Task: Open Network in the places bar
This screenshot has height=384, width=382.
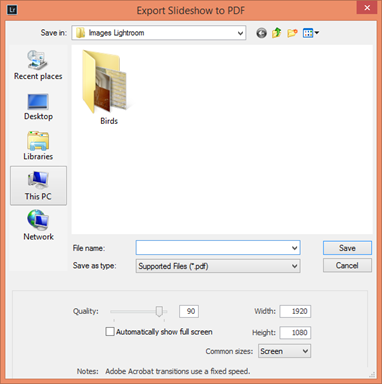Action: 38,225
